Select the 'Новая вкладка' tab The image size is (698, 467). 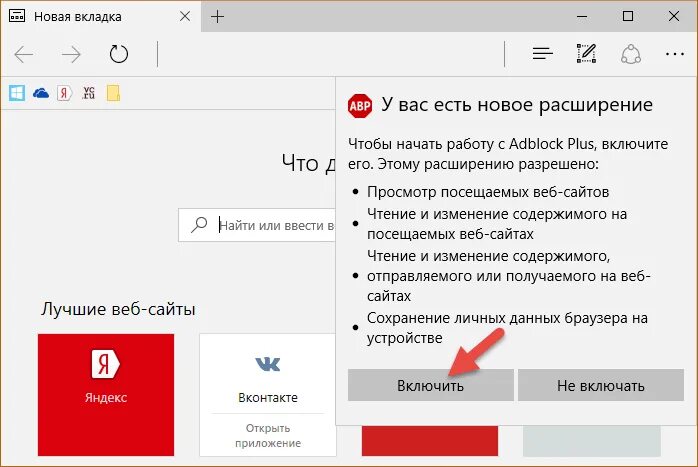pos(101,17)
